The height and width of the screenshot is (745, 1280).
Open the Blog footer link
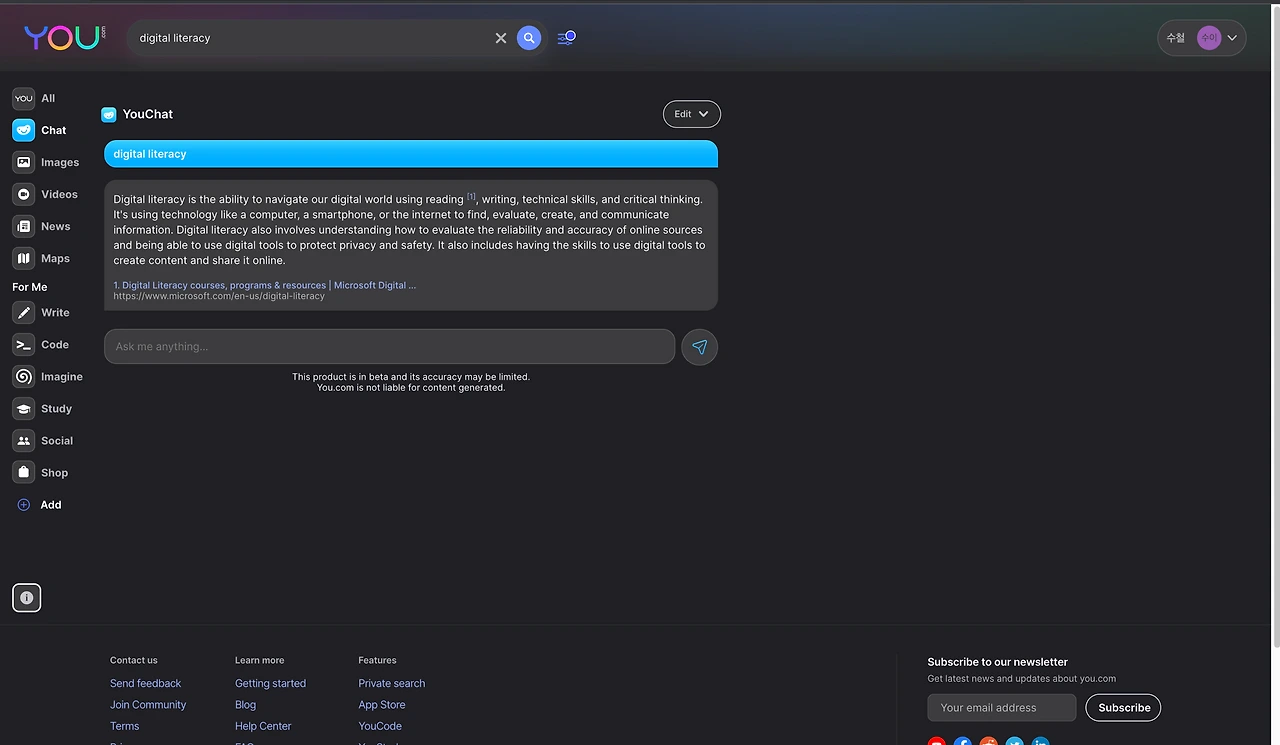245,705
